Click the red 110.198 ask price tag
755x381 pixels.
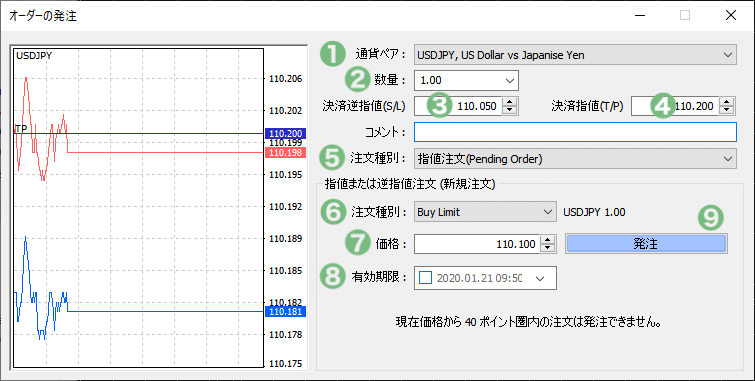click(286, 153)
